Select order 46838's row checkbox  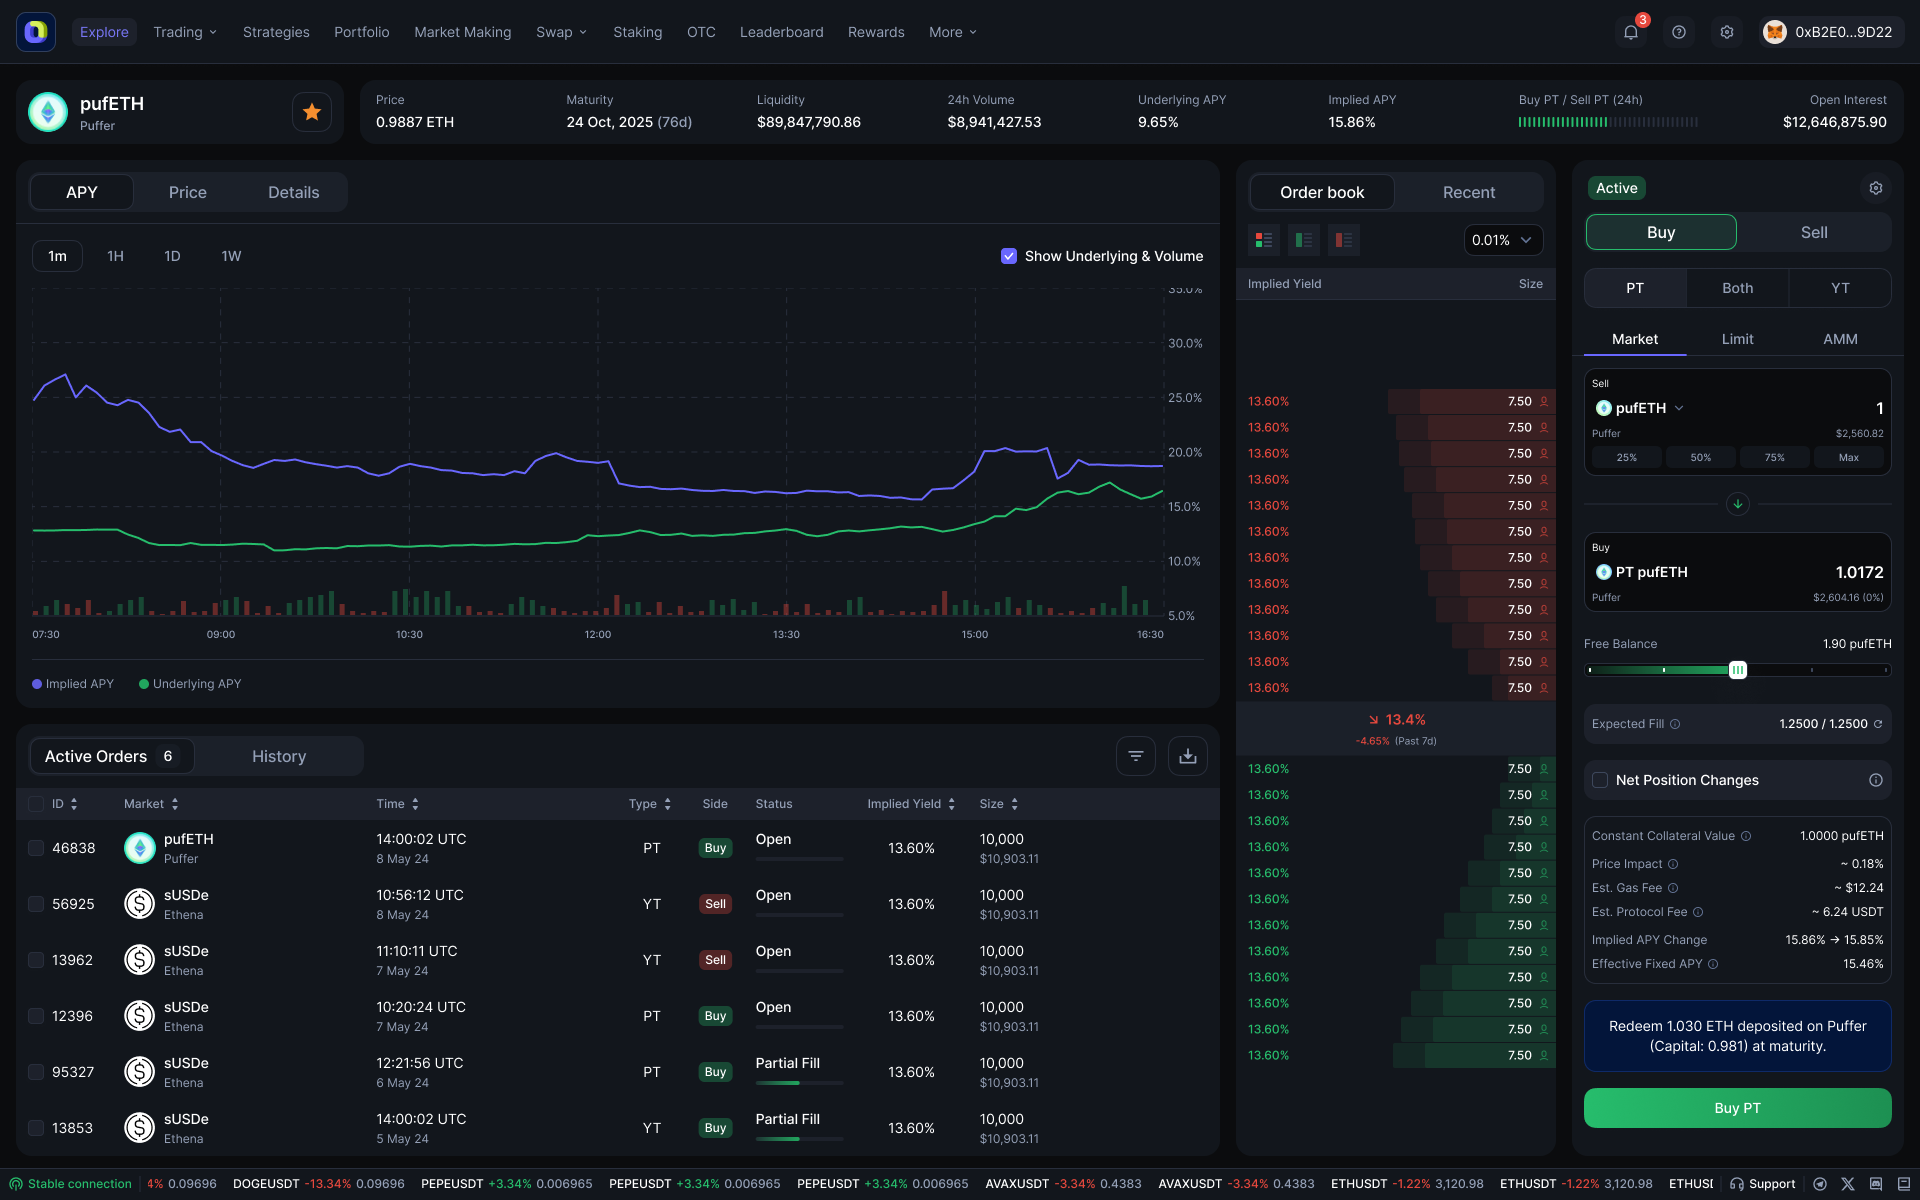tap(36, 847)
